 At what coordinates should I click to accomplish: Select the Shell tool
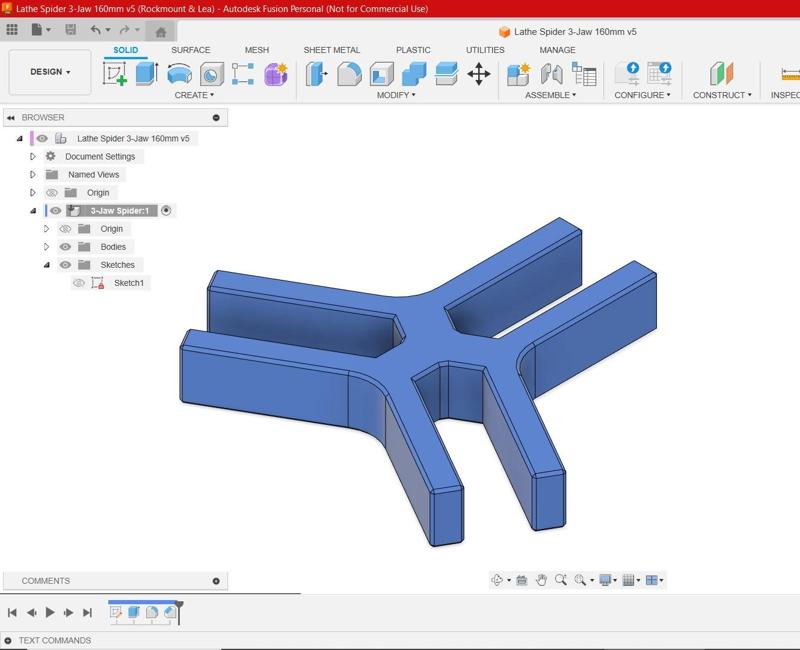pos(382,74)
